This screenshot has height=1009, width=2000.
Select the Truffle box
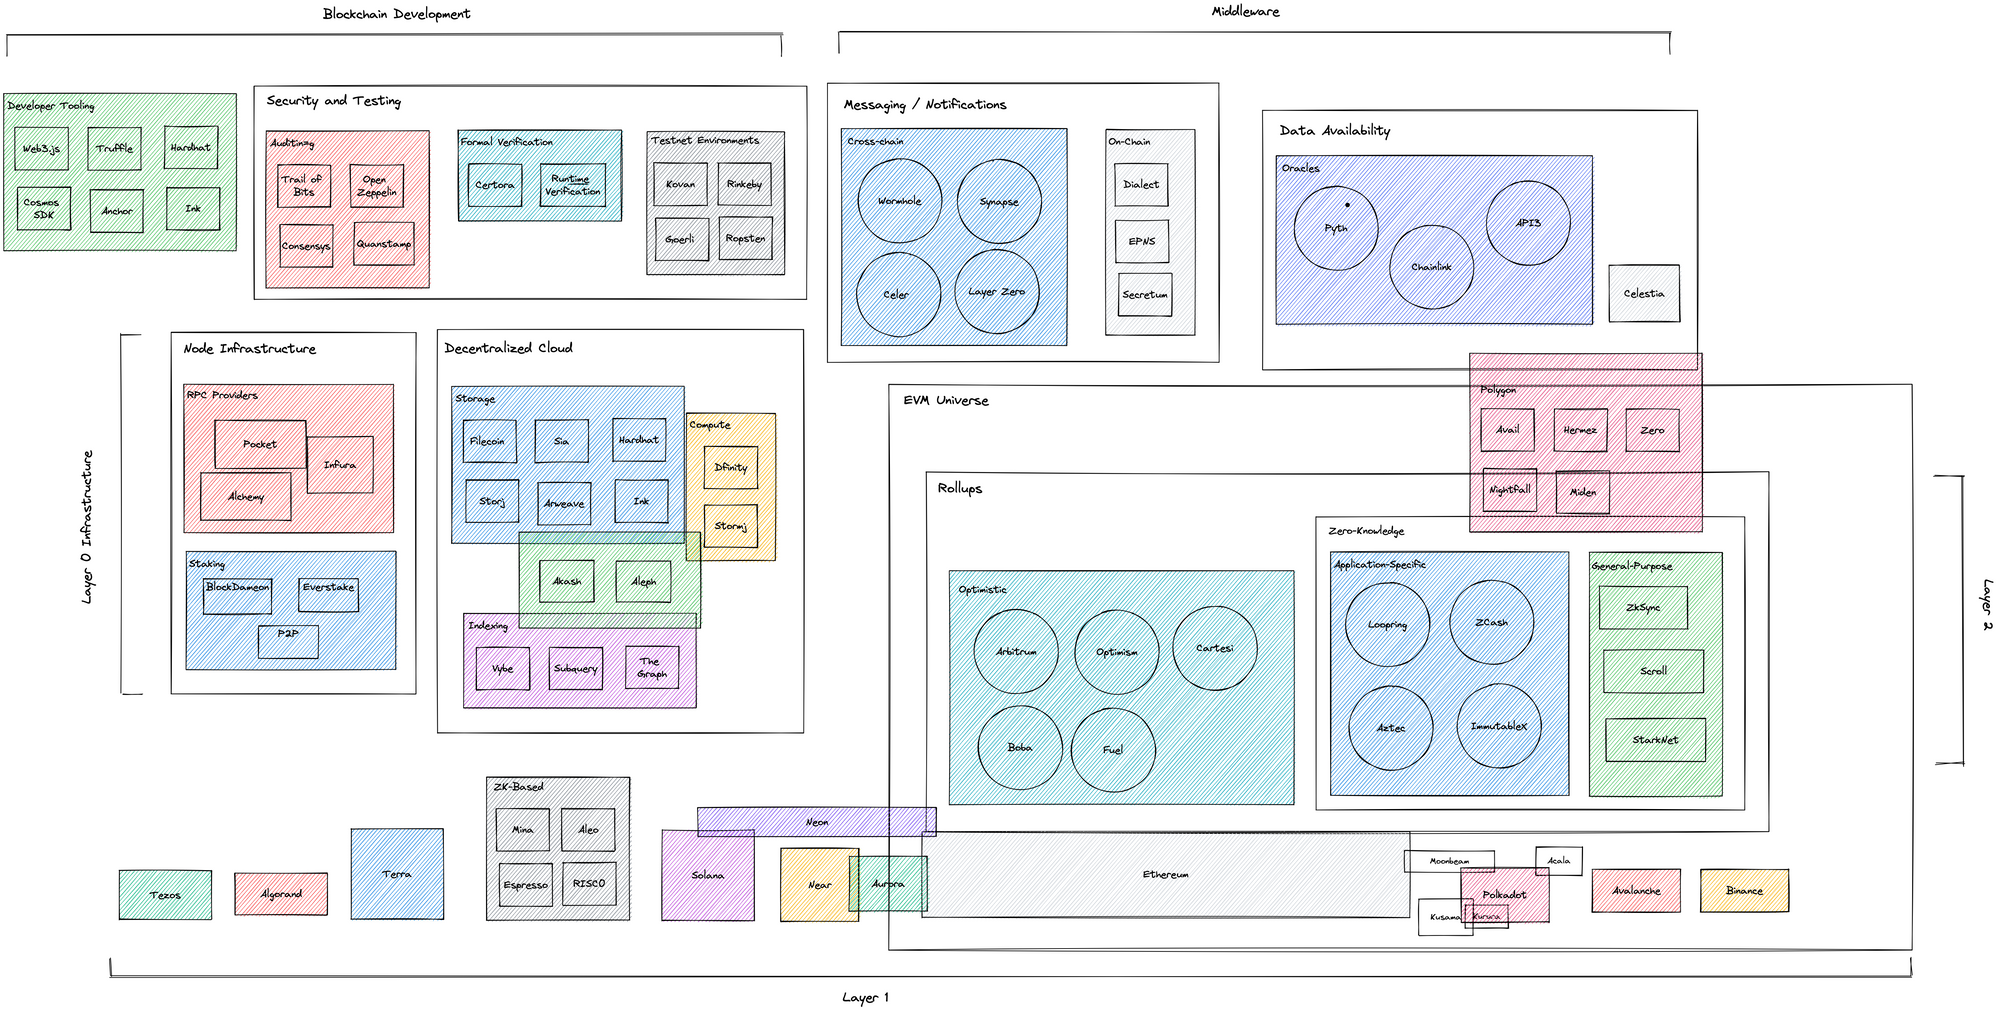click(114, 149)
